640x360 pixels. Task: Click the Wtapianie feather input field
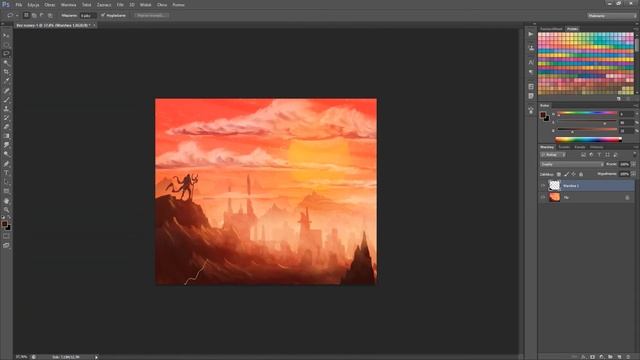pyautogui.click(x=87, y=16)
